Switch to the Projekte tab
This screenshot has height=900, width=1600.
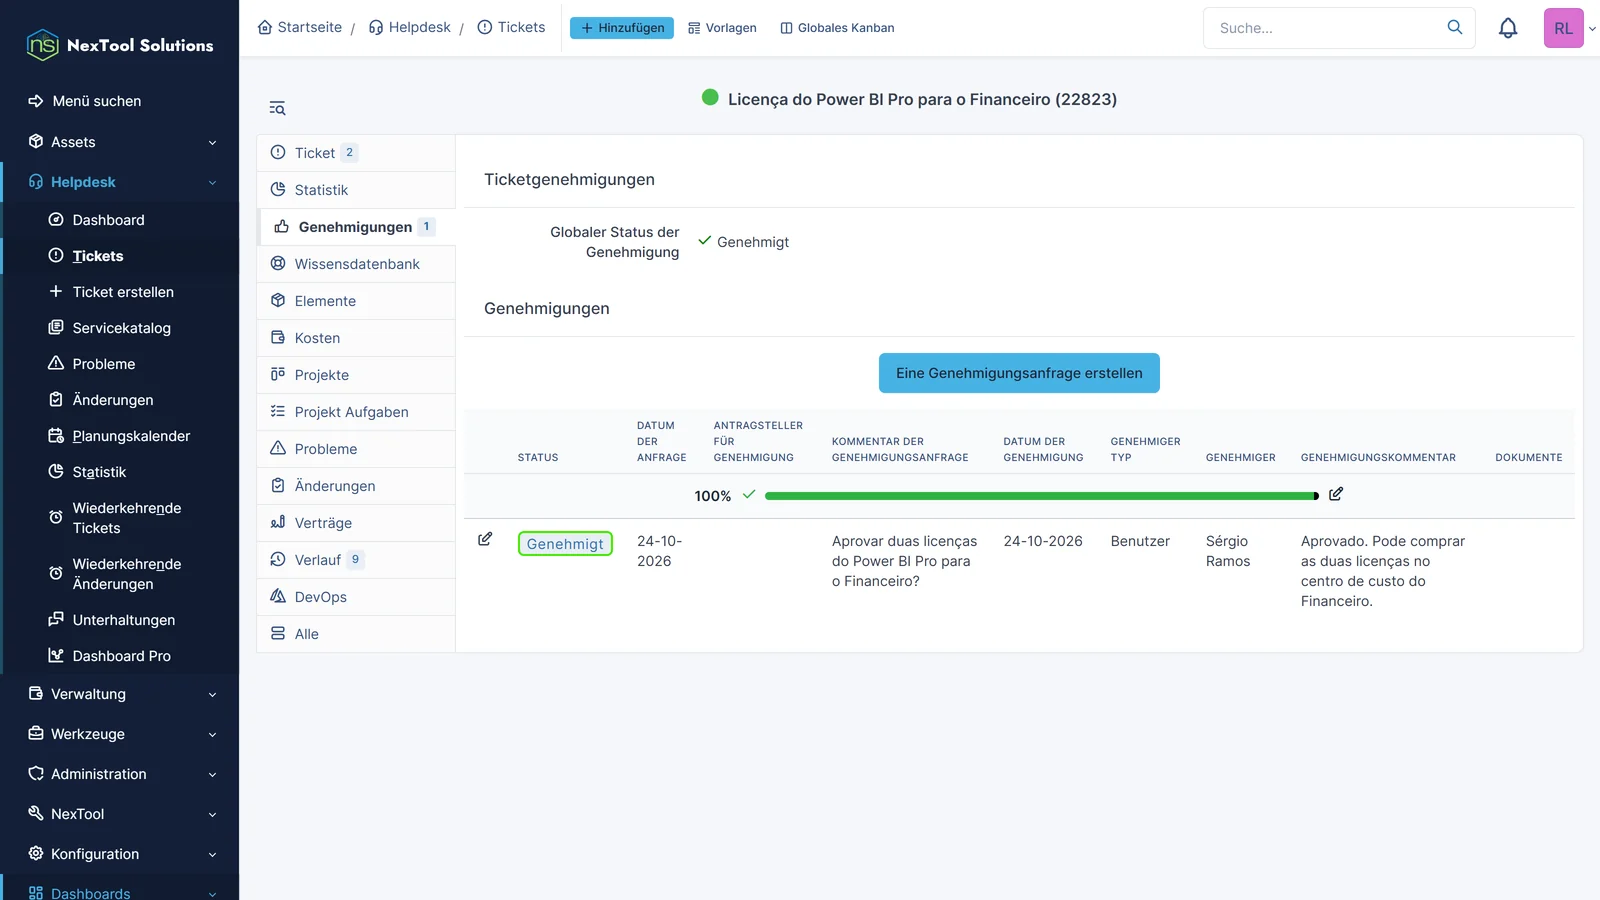(x=356, y=375)
